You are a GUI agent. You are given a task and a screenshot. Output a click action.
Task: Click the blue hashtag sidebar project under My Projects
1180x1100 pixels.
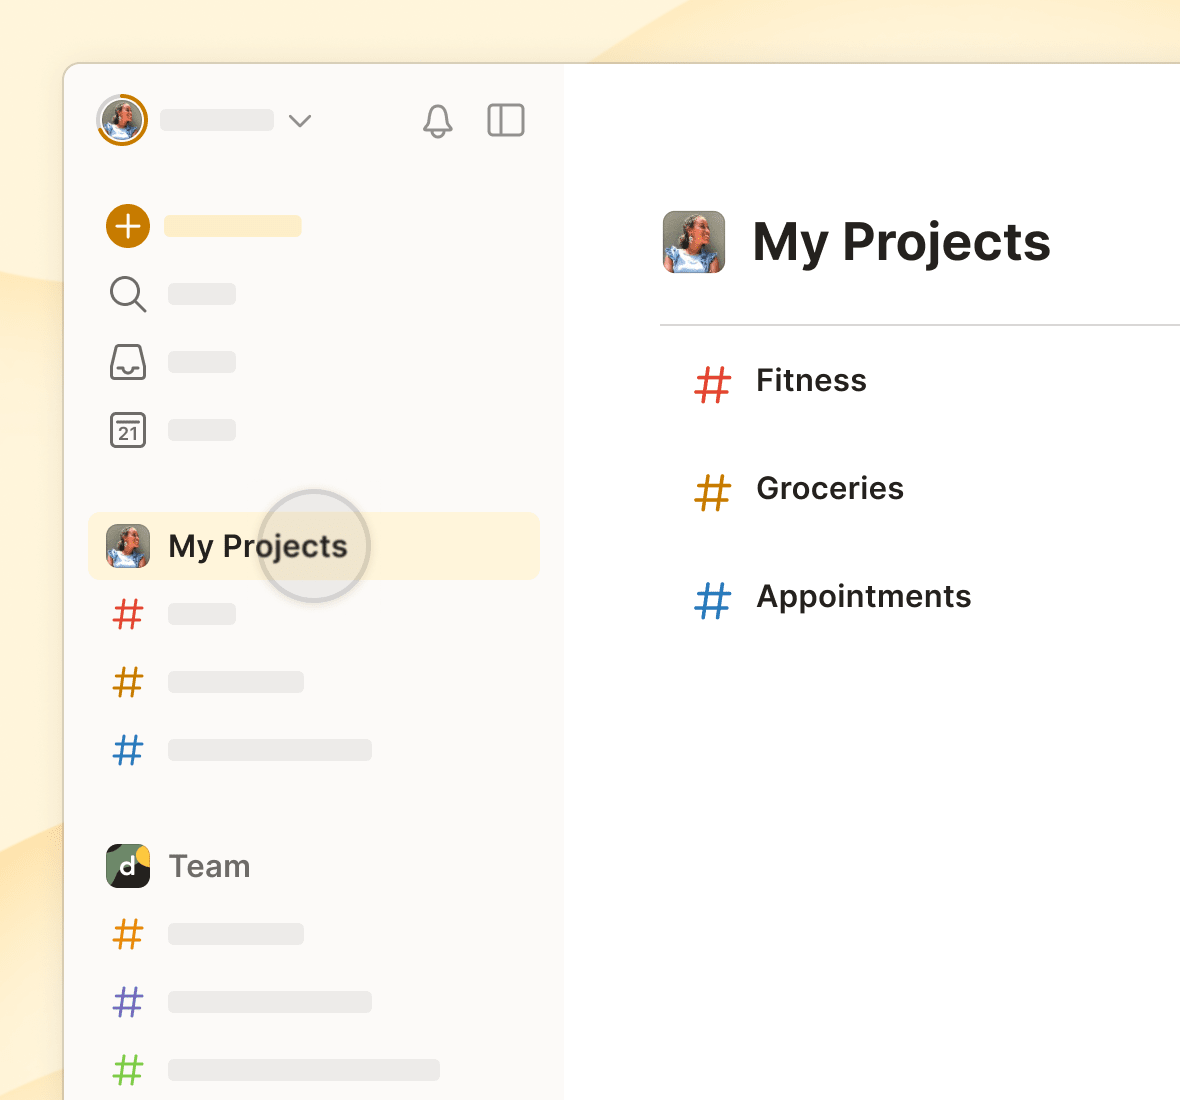pyautogui.click(x=128, y=750)
